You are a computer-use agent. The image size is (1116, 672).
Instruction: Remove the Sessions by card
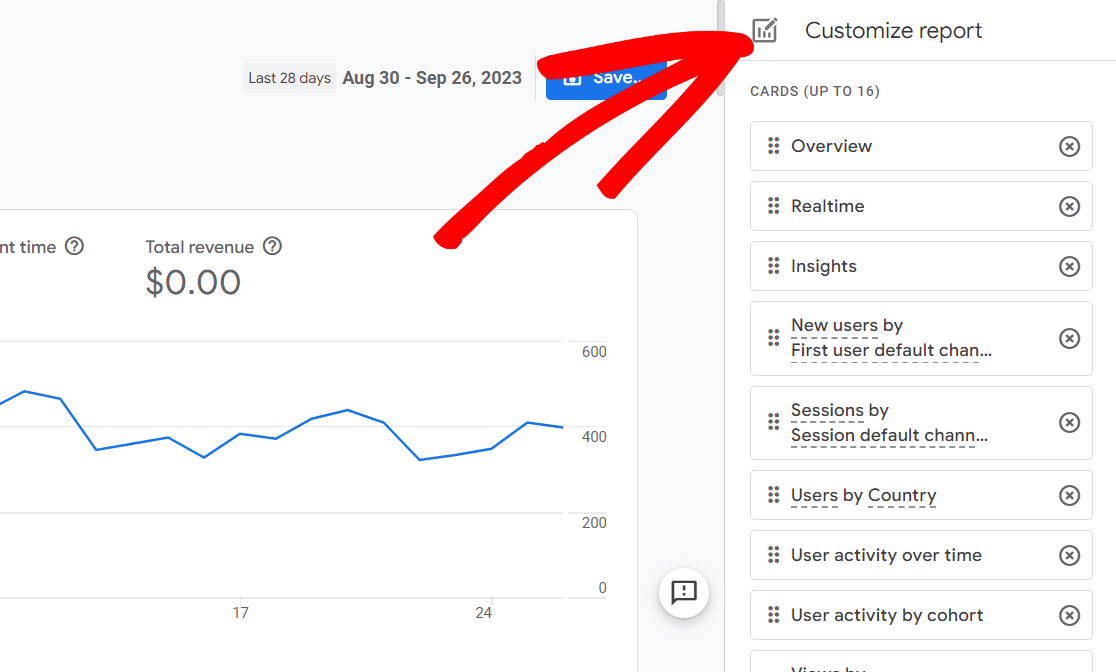[1069, 422]
